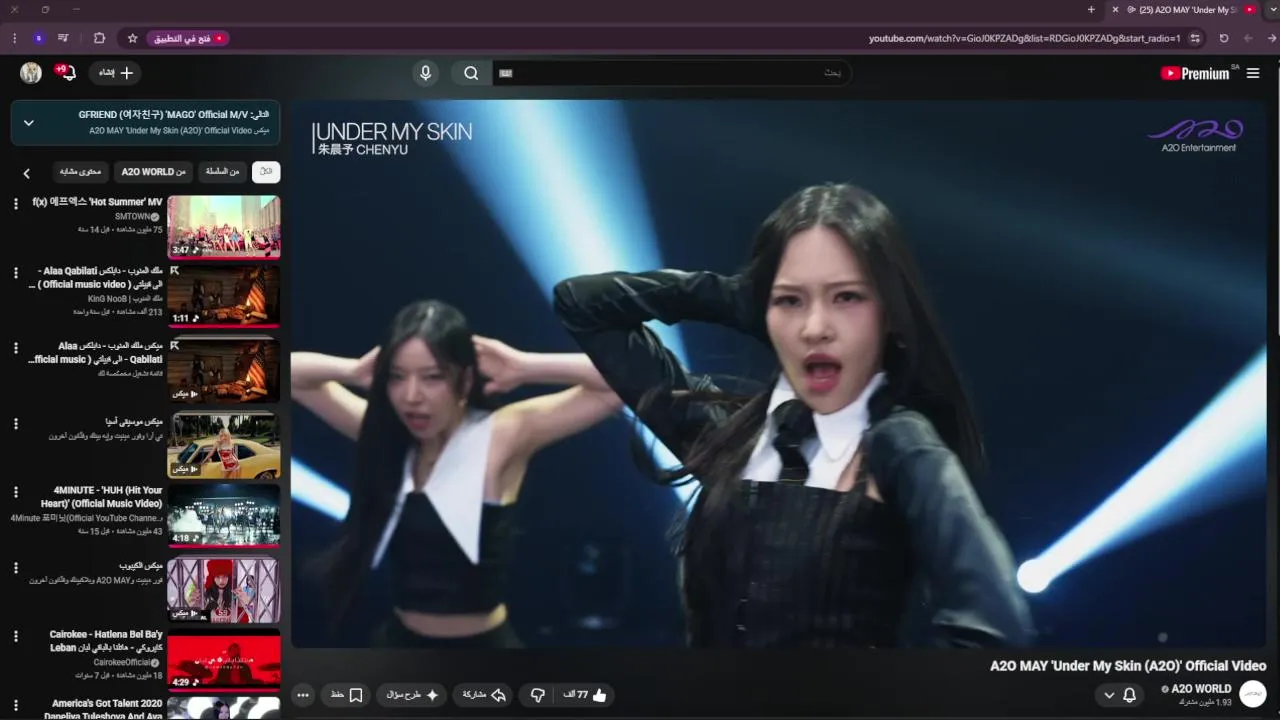Open the YouTube guide hamburger menu
The image size is (1280, 720).
(1253, 73)
